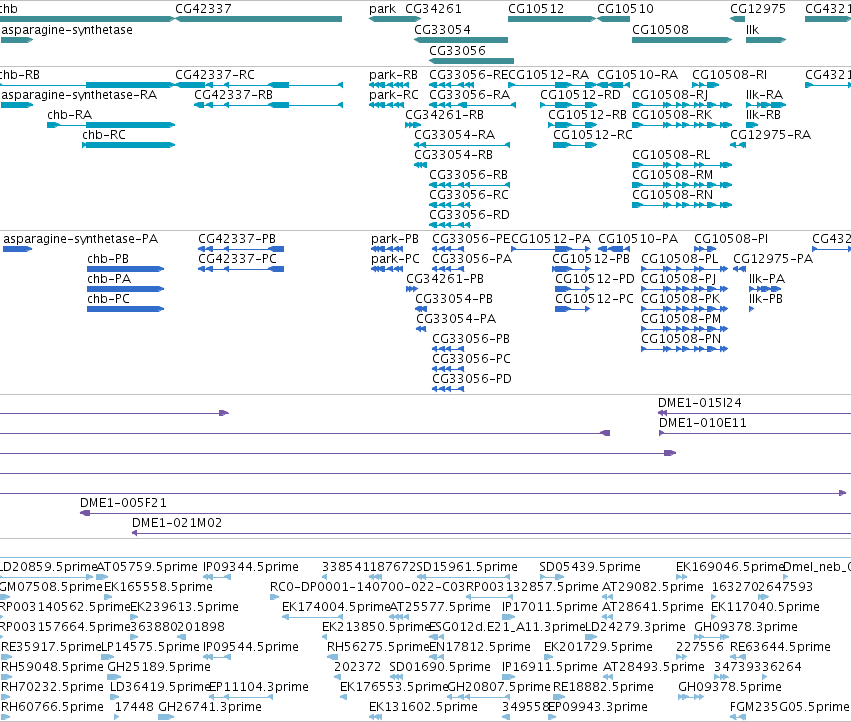This screenshot has height=722, width=851.
Task: Select the asparagine-synthetase gene label
Action: 67,30
